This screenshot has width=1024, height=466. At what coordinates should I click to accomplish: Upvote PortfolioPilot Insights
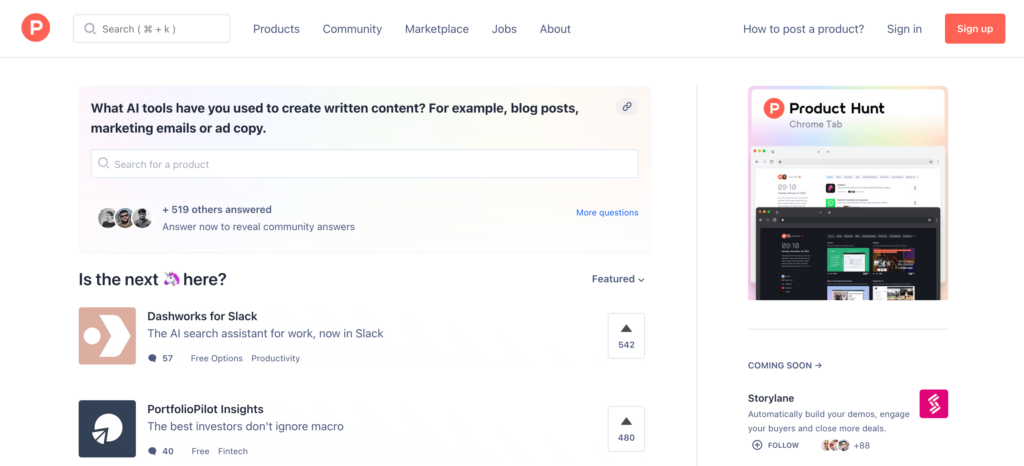626,429
